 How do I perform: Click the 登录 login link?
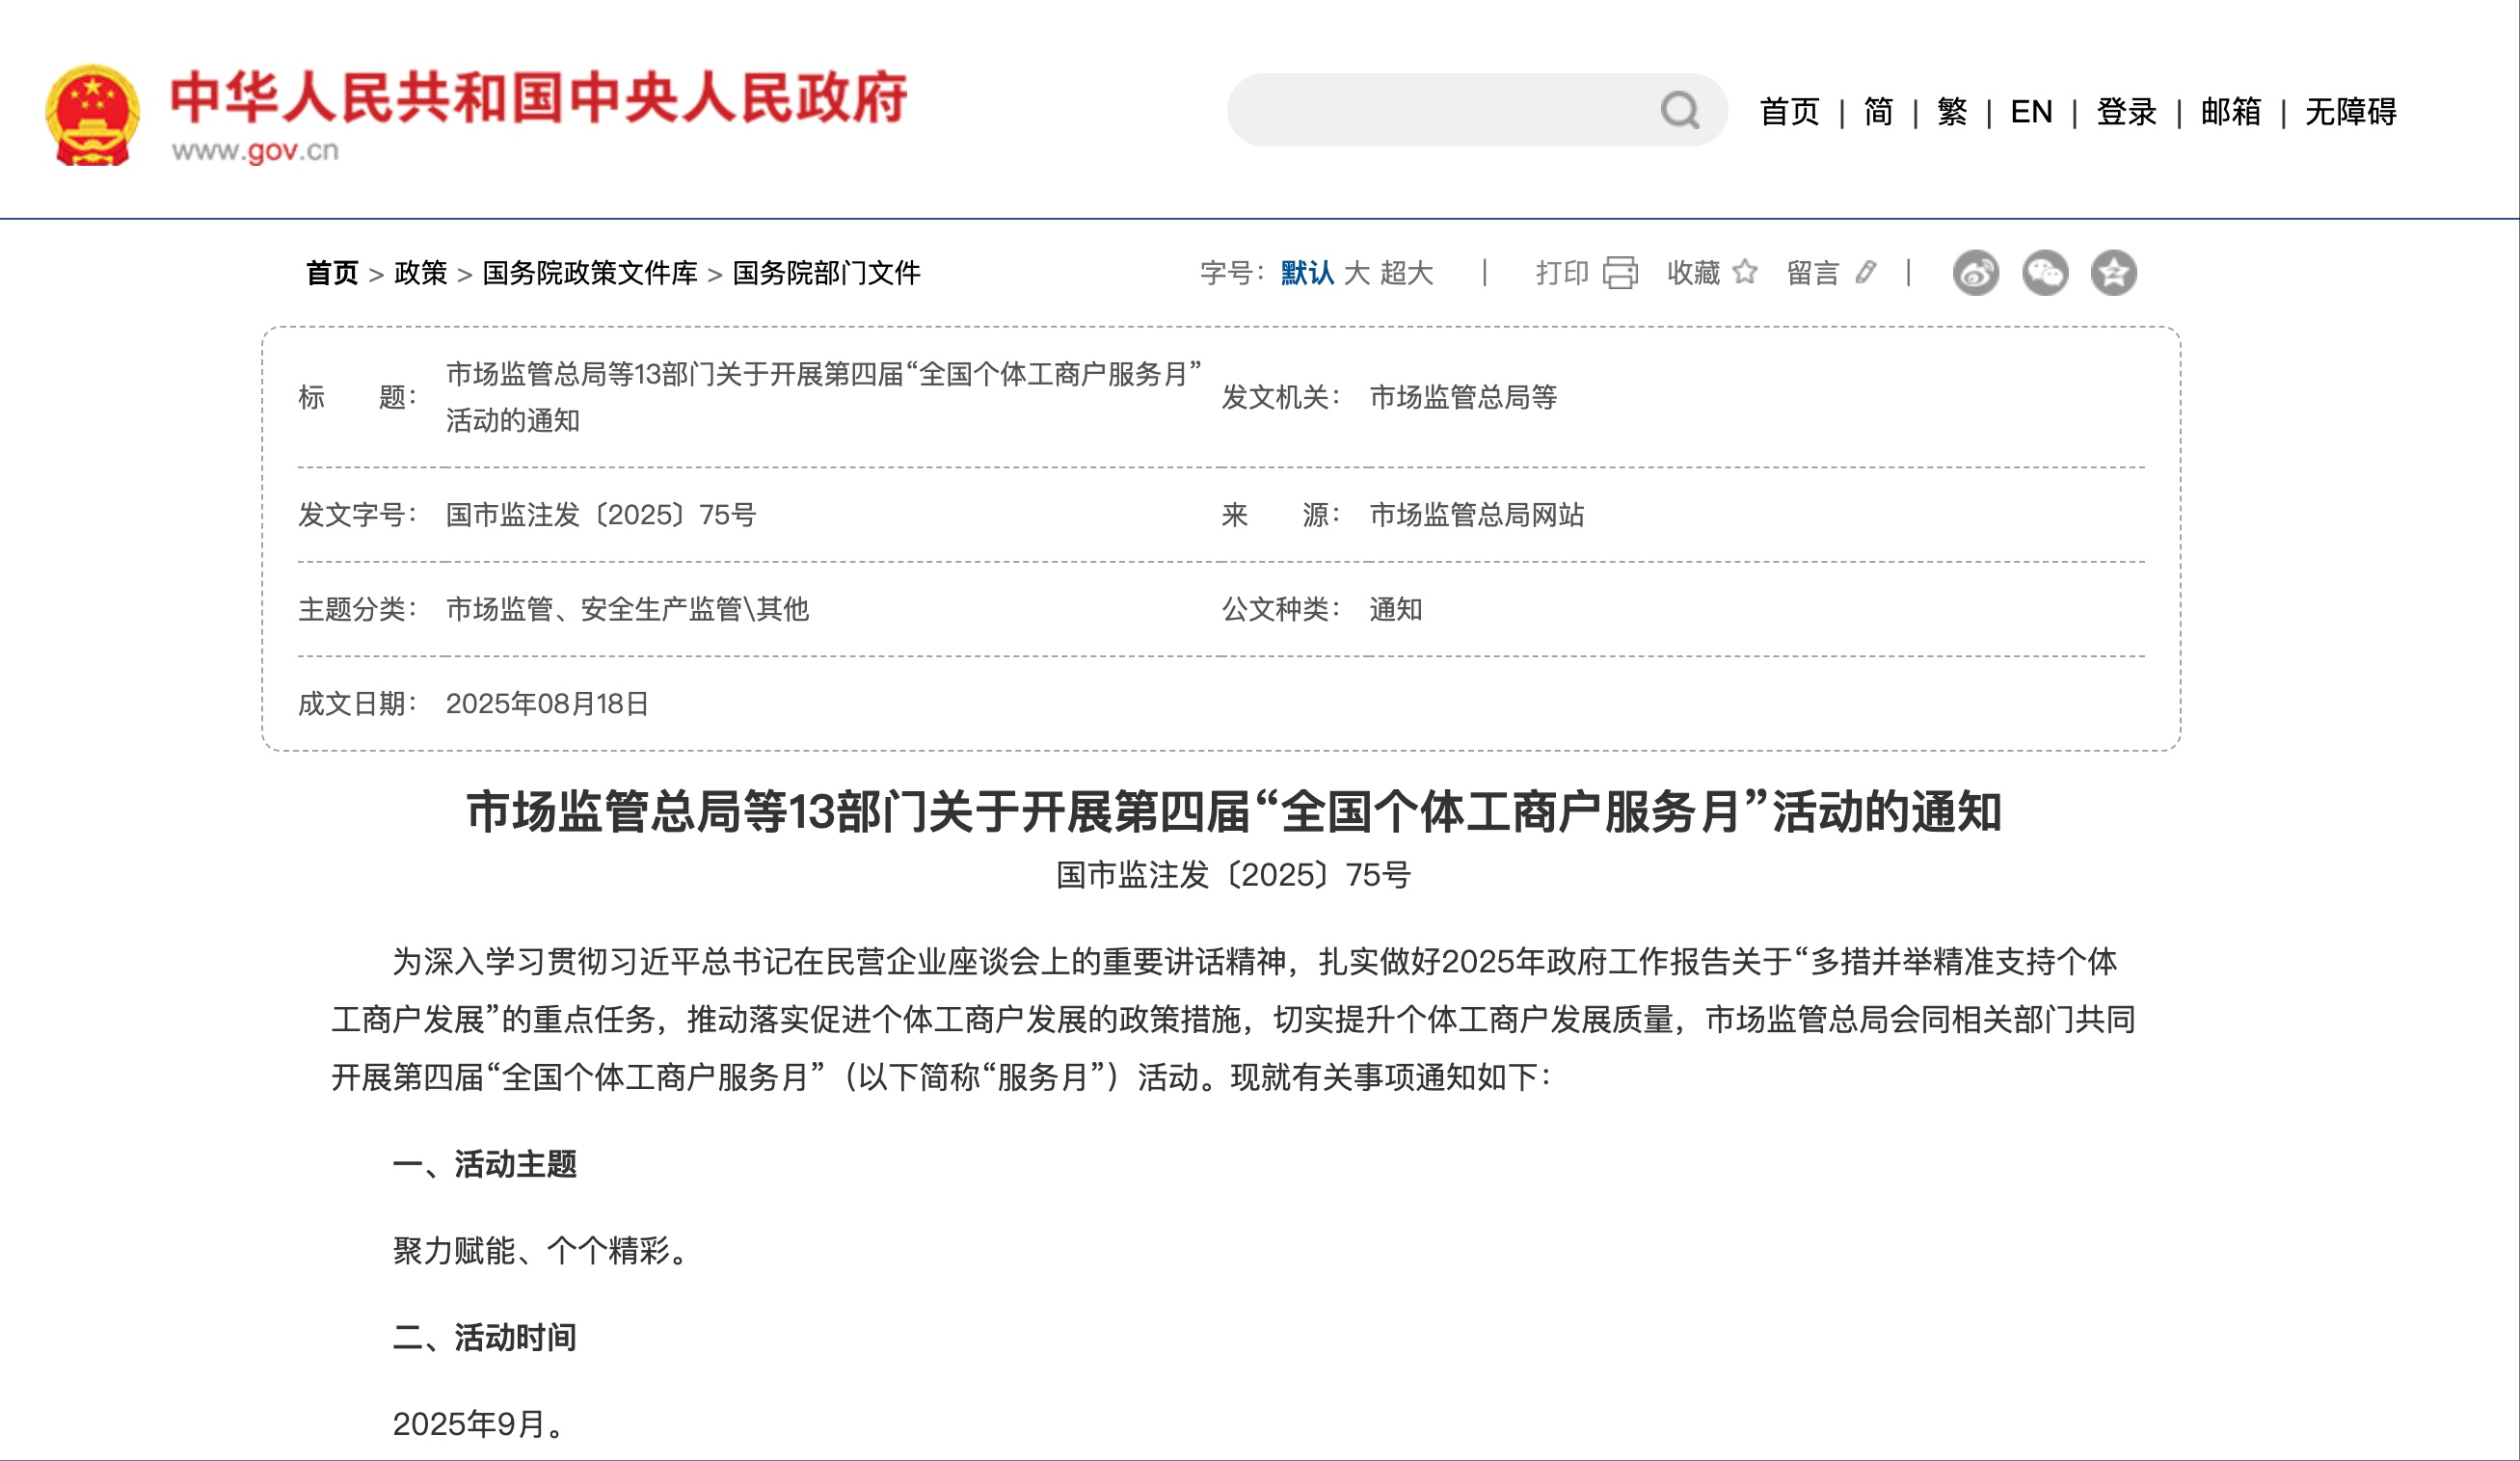[x=2126, y=112]
